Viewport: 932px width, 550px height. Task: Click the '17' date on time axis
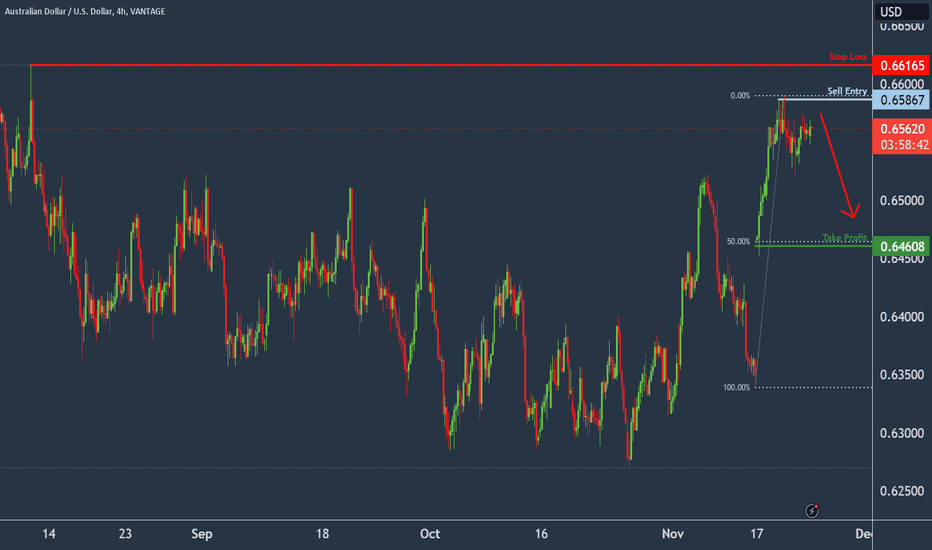[756, 534]
